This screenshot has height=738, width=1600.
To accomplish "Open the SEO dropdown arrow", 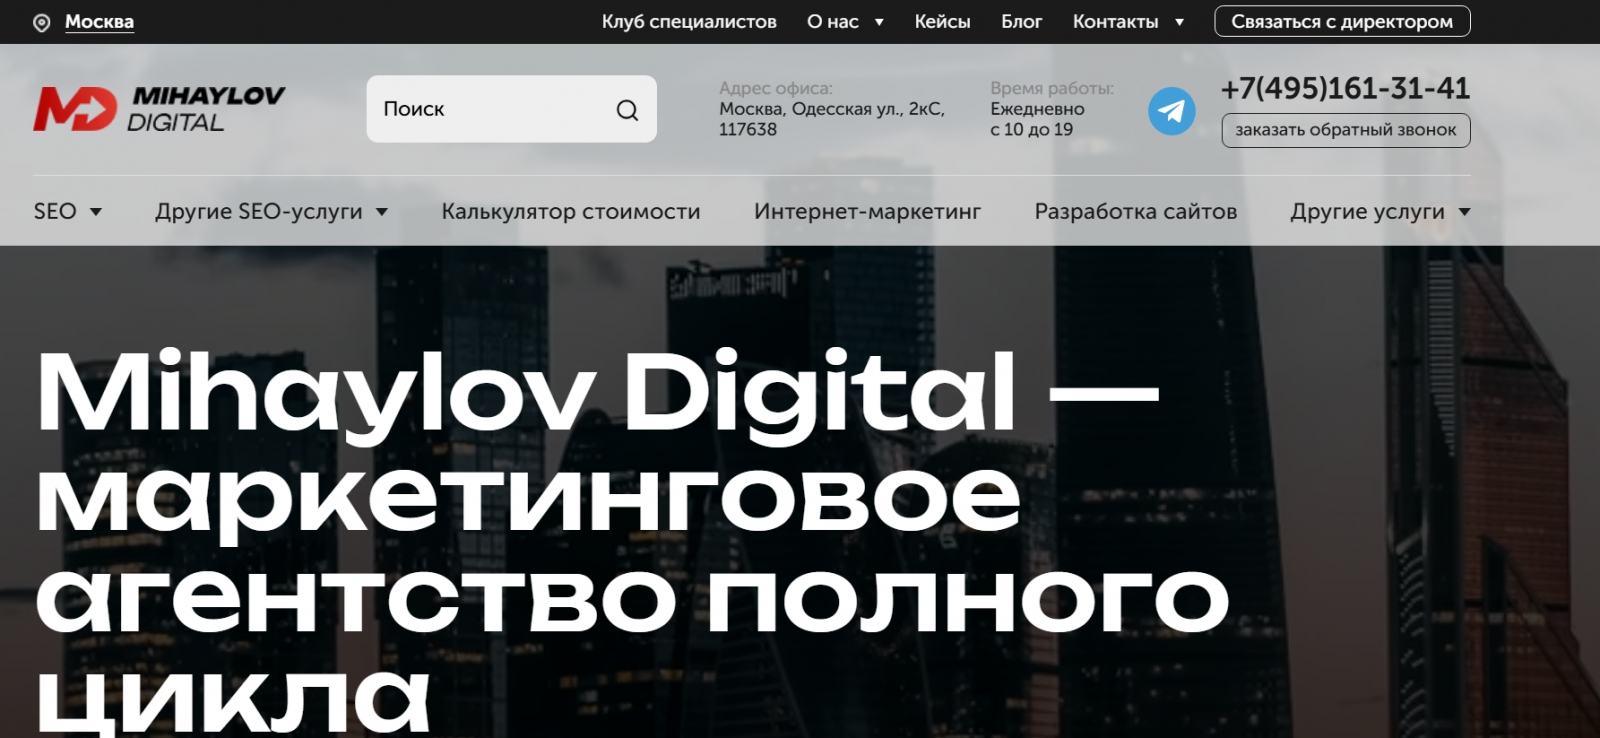I will [96, 212].
